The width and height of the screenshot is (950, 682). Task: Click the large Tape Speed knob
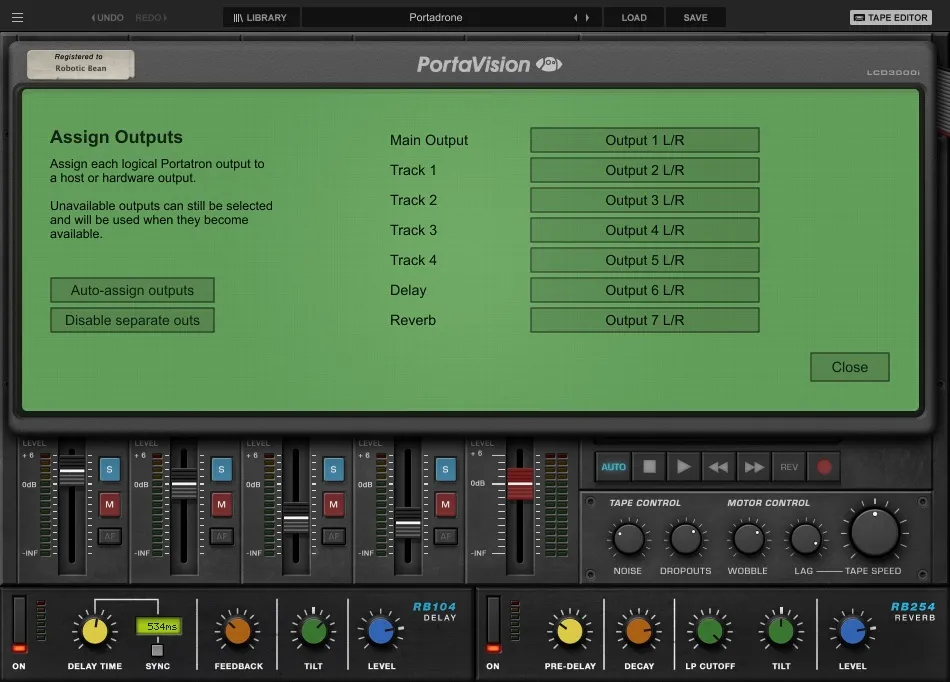[x=874, y=533]
